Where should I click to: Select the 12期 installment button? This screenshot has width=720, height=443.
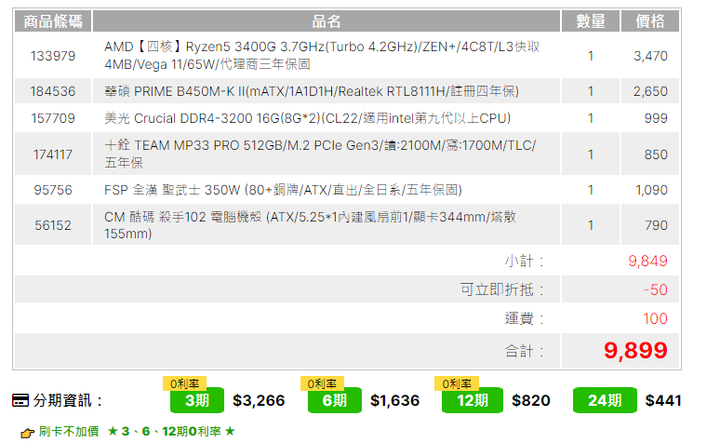tap(472, 400)
